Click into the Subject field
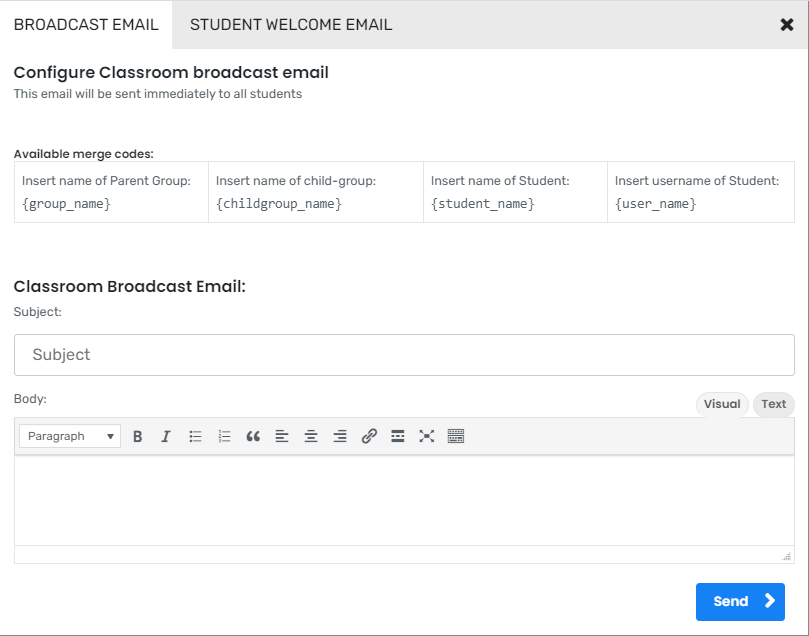 click(x=404, y=355)
